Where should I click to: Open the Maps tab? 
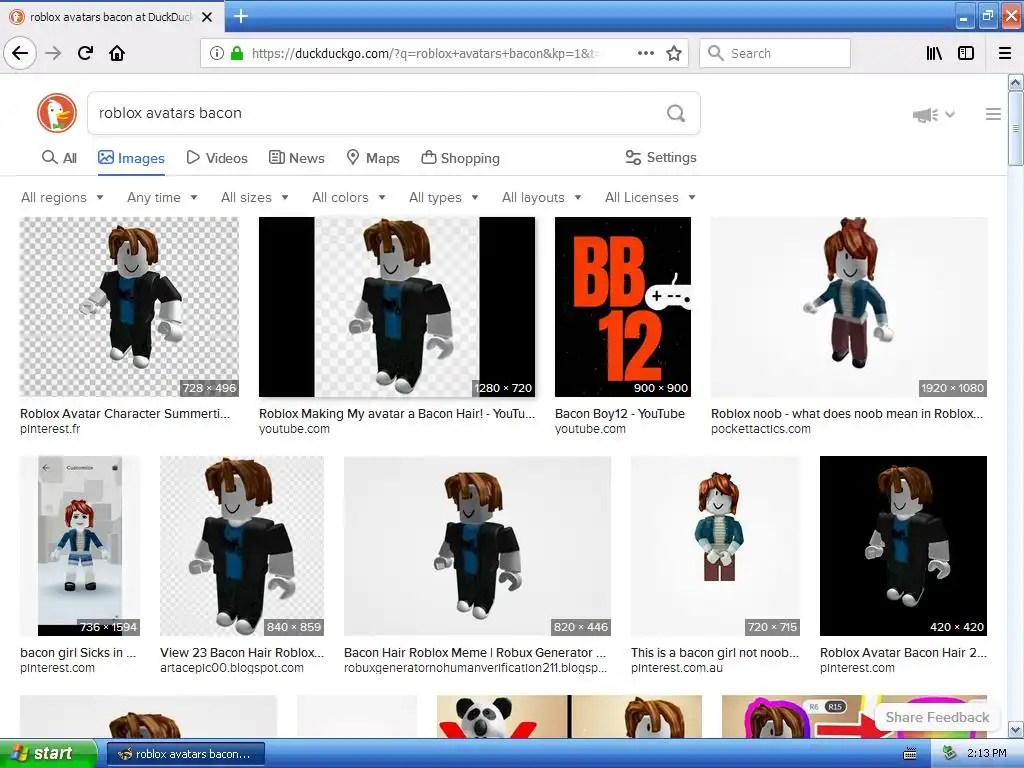[373, 158]
